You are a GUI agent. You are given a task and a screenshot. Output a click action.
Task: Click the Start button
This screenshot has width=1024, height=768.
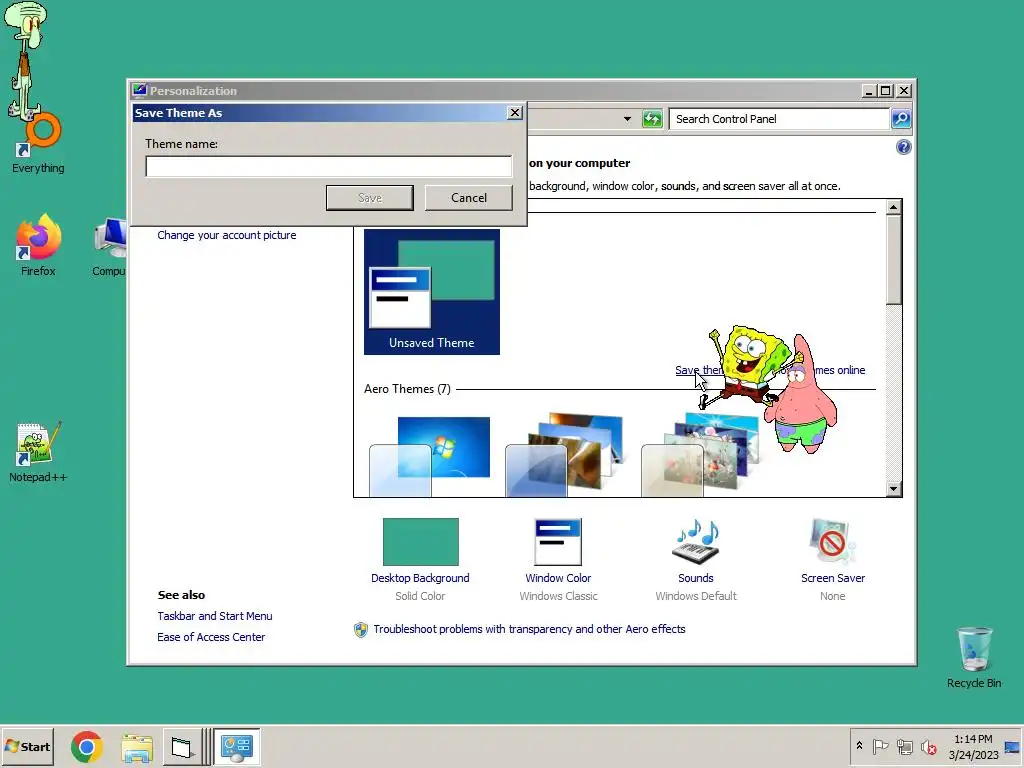(x=27, y=746)
